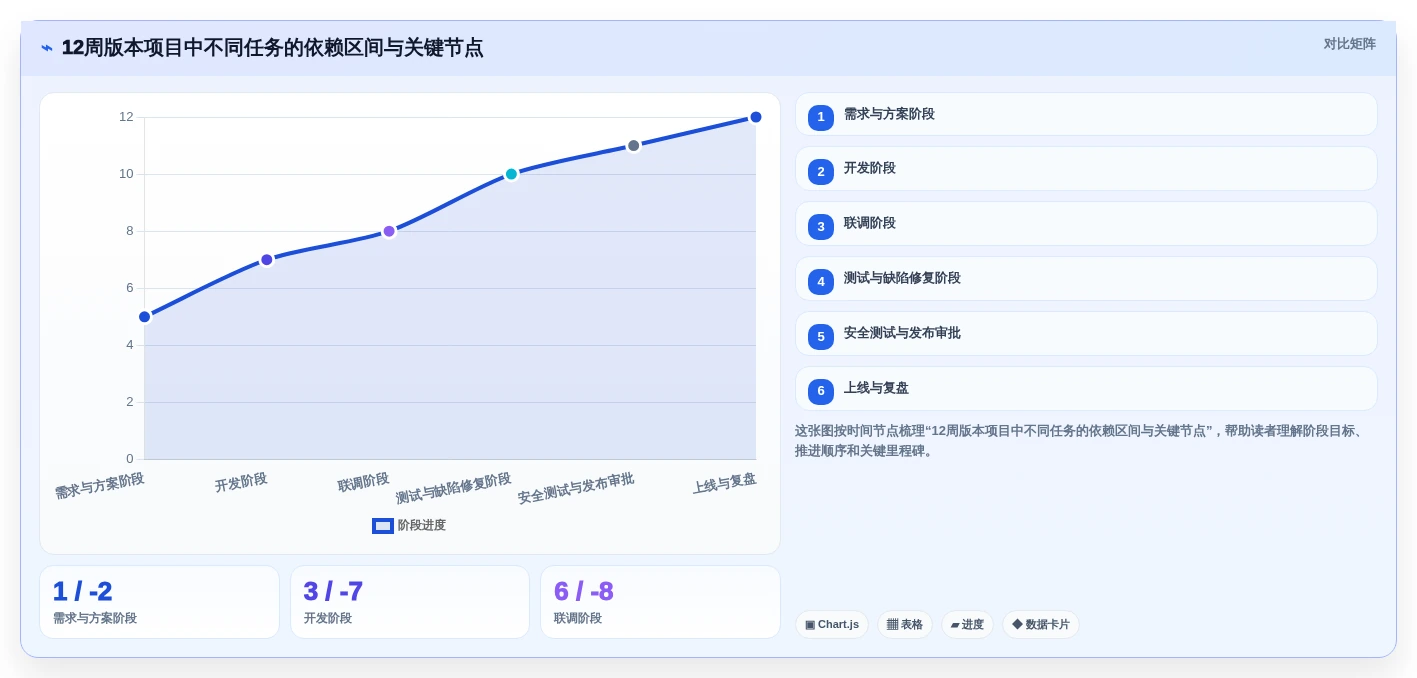
Task: Click the header lightning icon beside the title
Action: pos(47,47)
